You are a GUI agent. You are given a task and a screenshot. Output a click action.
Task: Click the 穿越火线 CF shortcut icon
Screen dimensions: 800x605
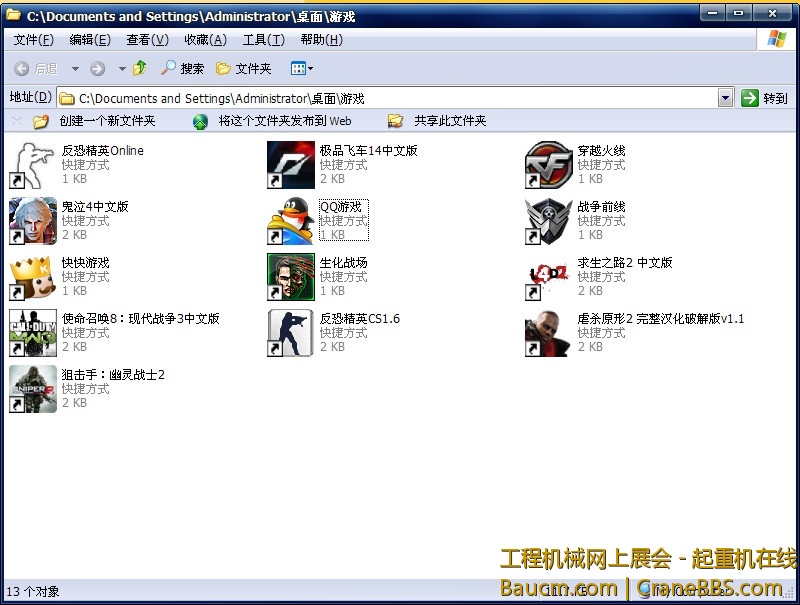tap(549, 165)
